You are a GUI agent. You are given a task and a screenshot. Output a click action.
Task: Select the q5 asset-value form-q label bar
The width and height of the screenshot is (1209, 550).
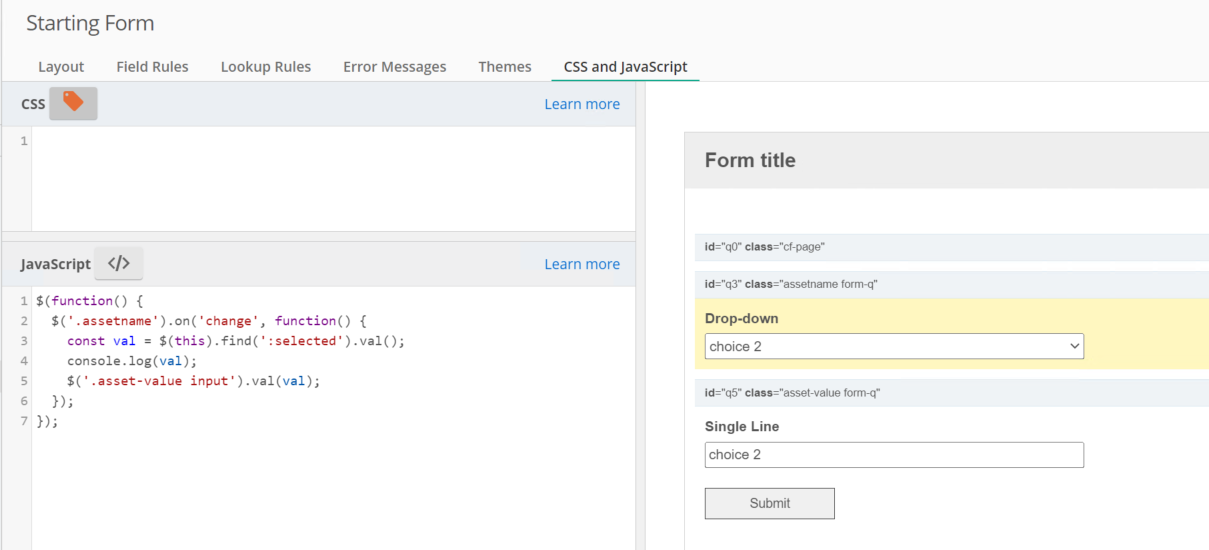[x=950, y=393]
